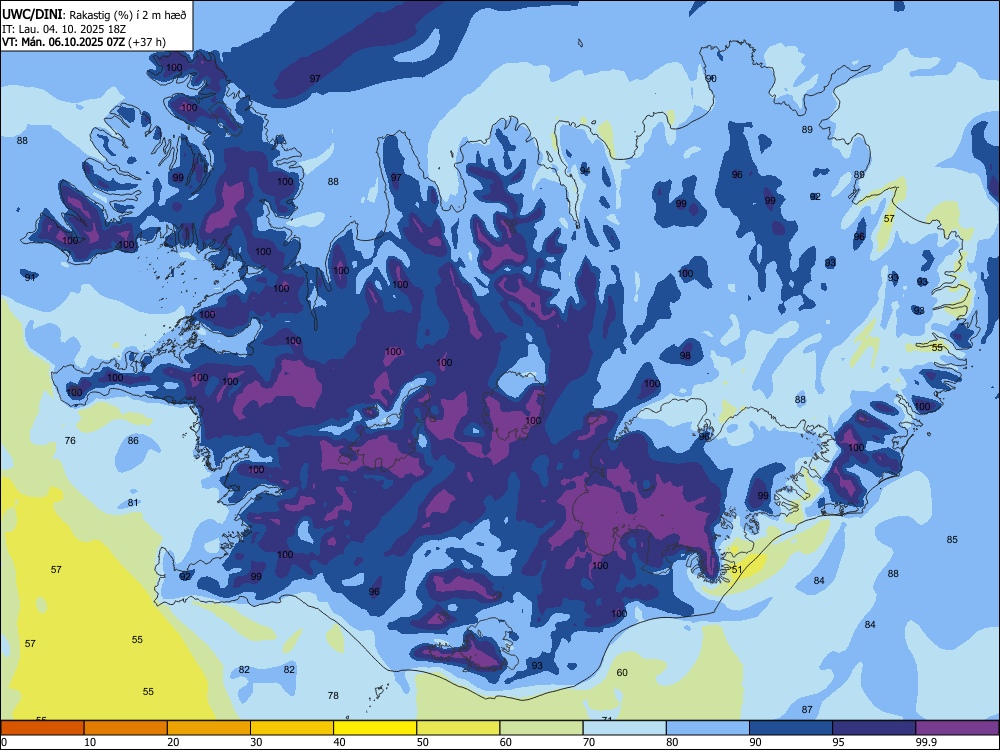
Task: Select the 95–99.9 indigo legend swatch
Action: click(x=874, y=728)
